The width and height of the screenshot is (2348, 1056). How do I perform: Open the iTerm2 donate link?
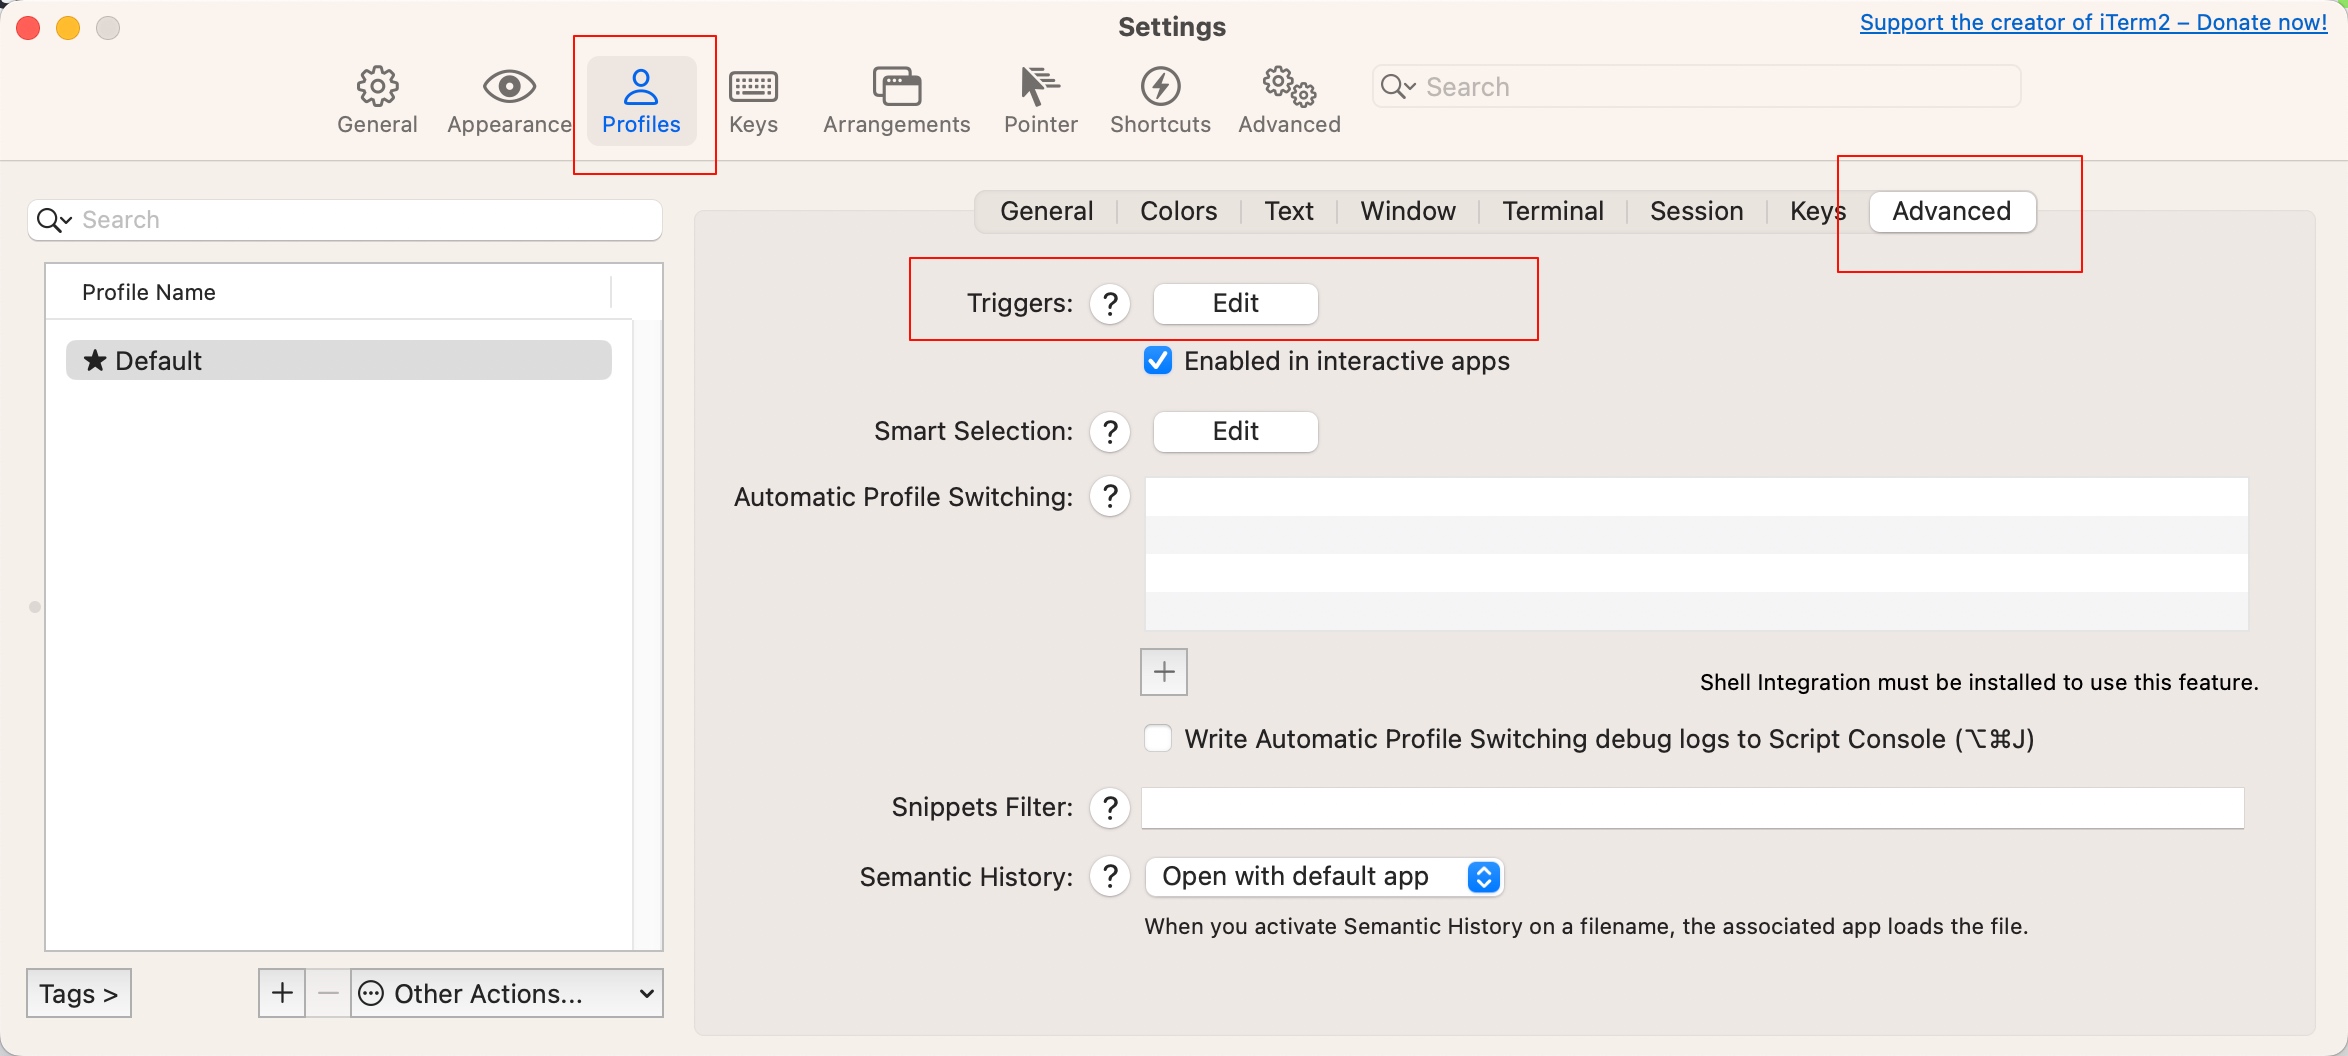2093,23
